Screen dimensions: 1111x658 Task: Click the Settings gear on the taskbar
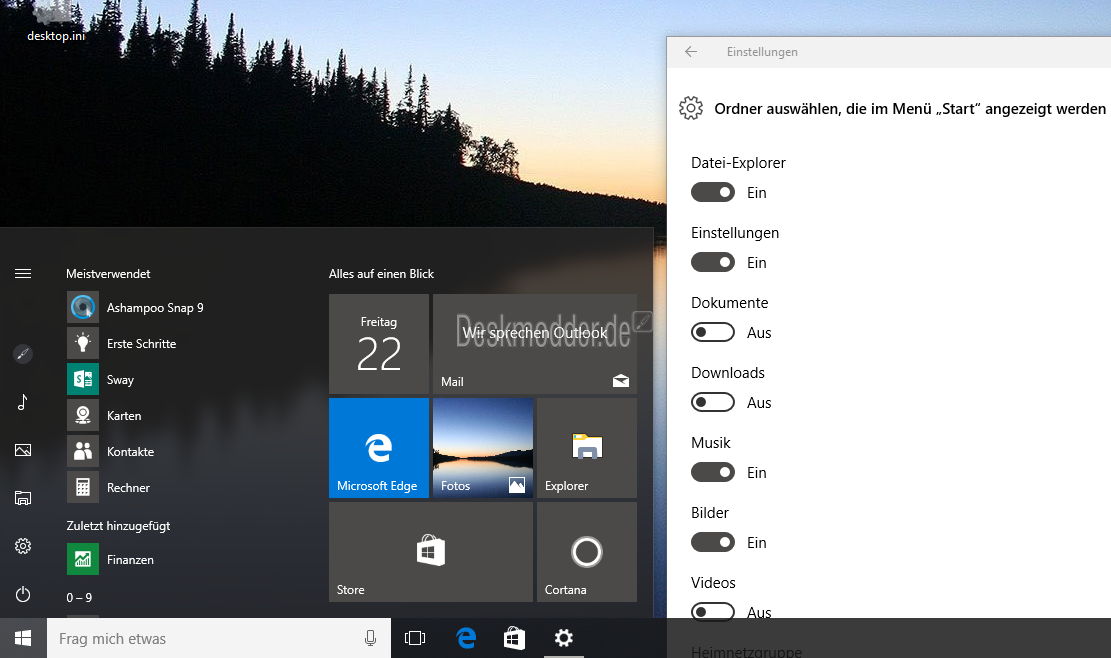pyautogui.click(x=564, y=638)
